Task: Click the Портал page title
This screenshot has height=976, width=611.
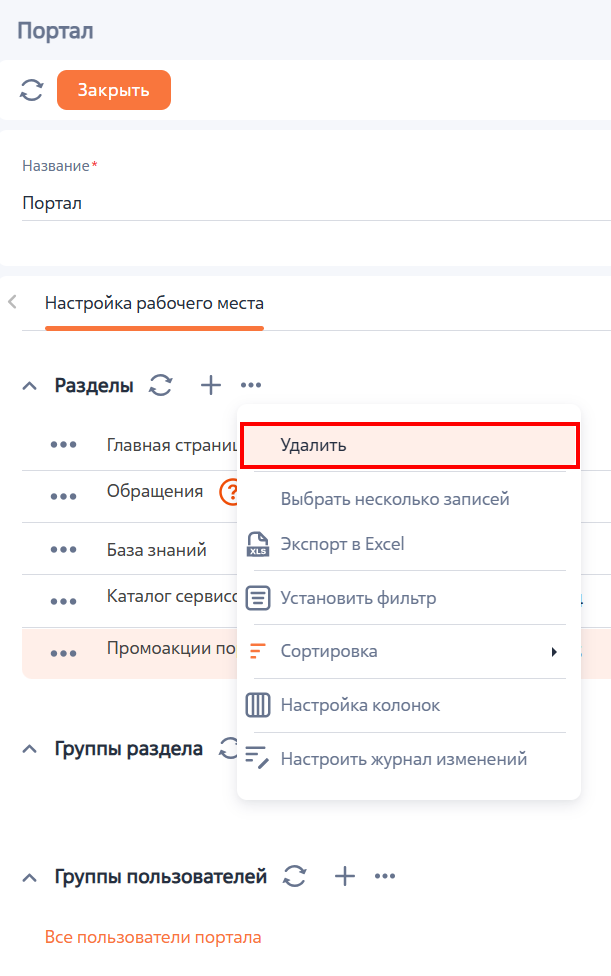Action: (55, 30)
